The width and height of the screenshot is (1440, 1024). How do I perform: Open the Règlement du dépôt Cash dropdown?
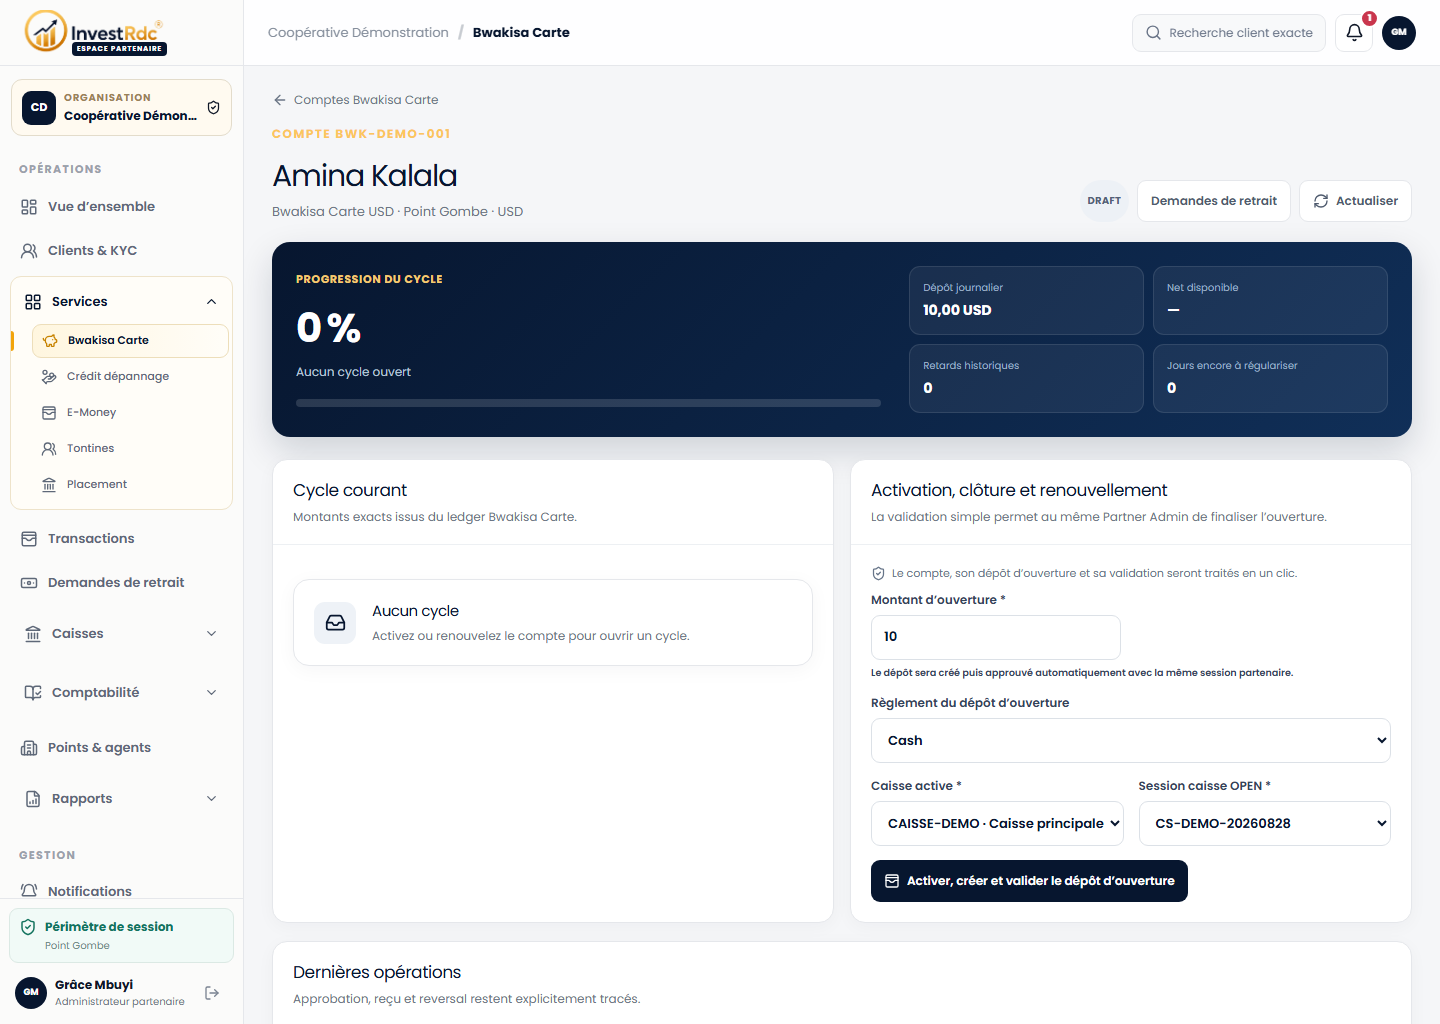coord(1130,741)
